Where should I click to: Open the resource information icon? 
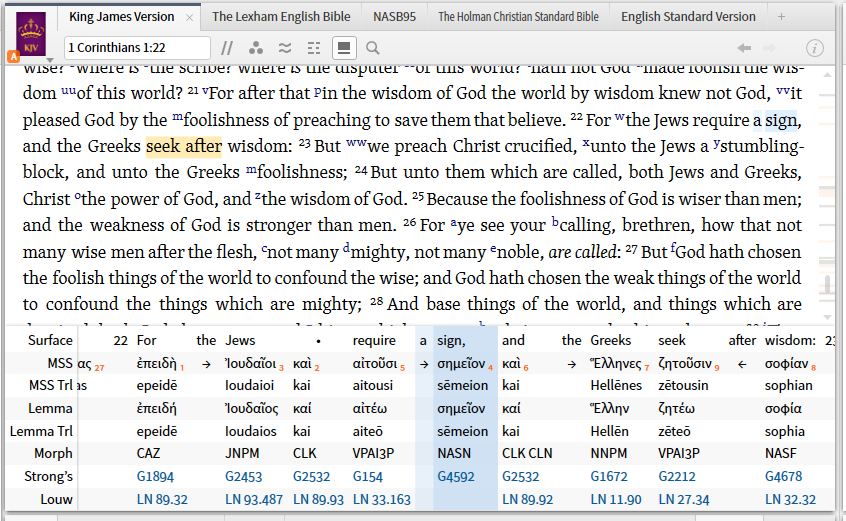[814, 48]
